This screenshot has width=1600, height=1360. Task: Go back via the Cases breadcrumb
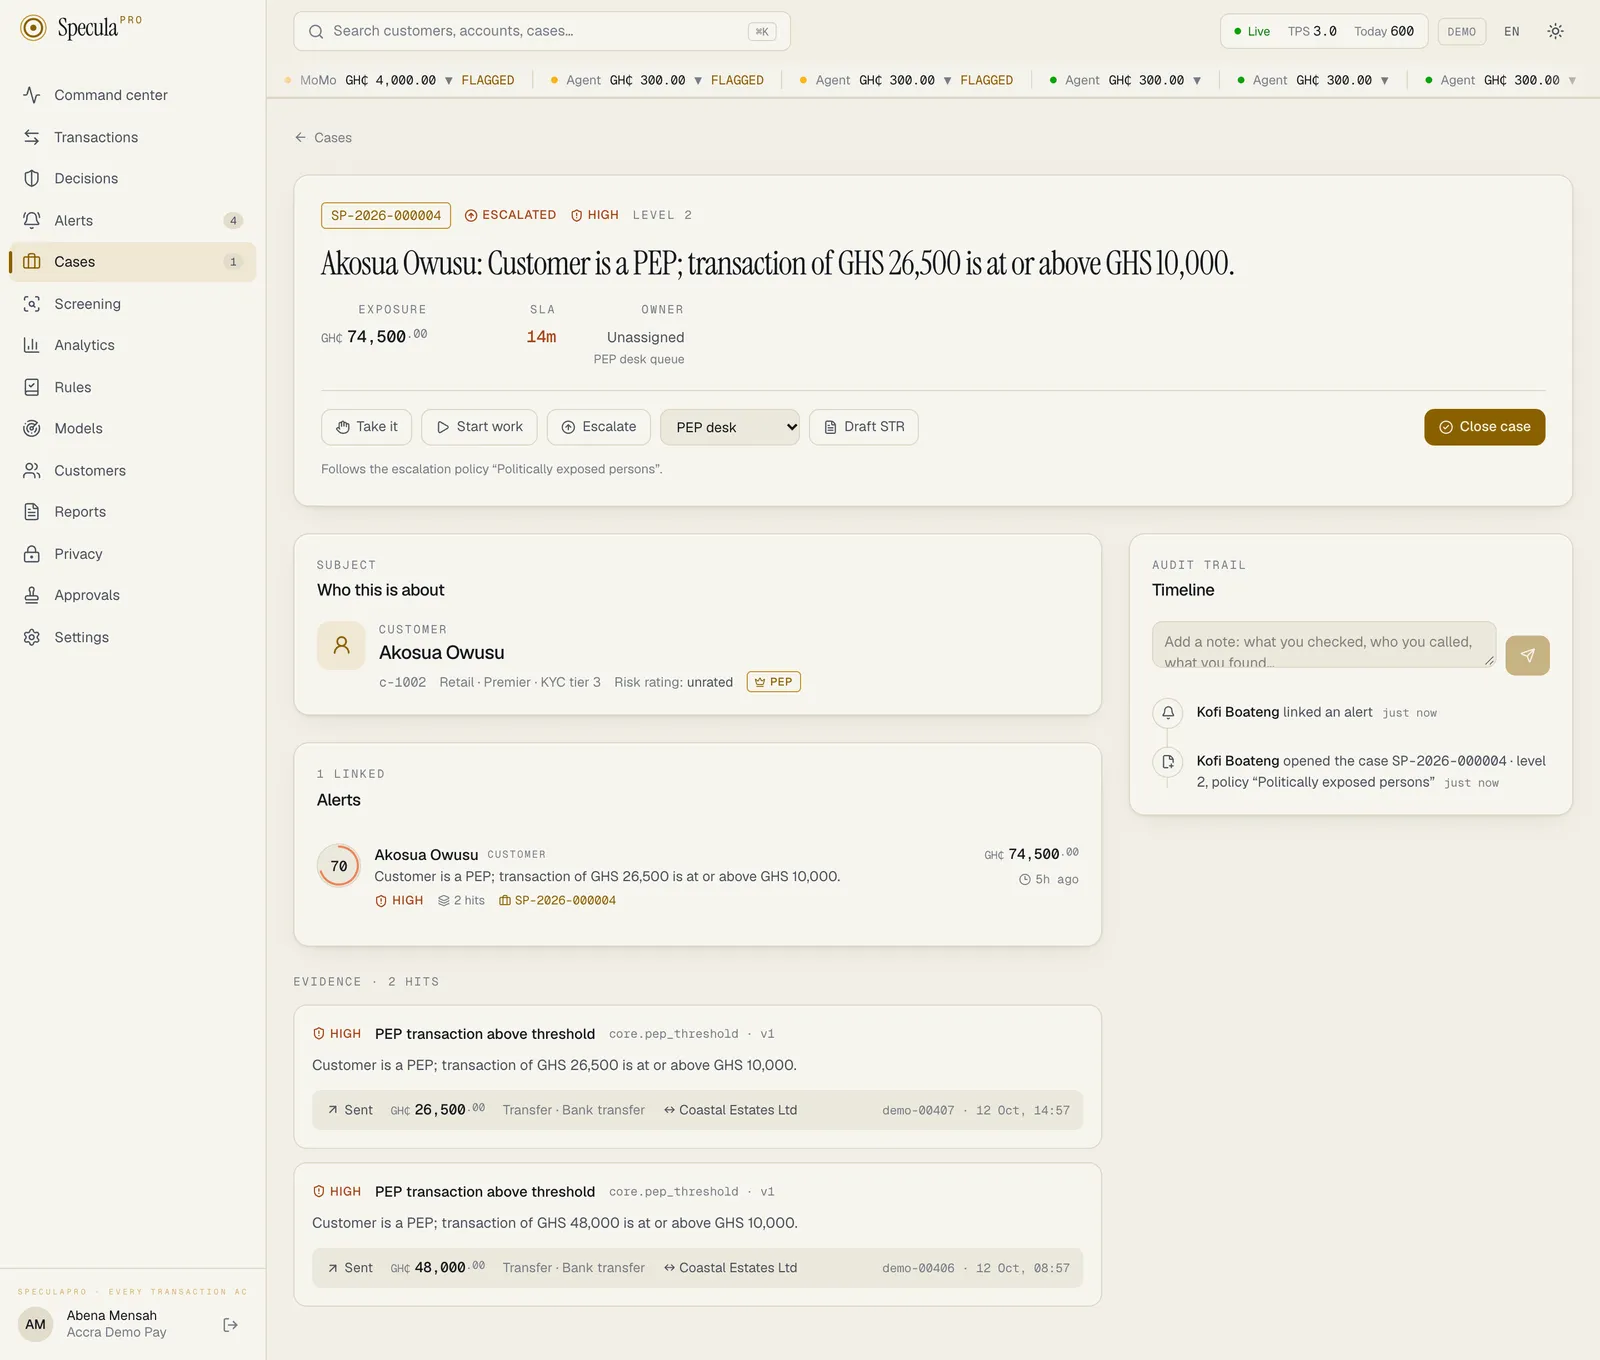click(323, 138)
